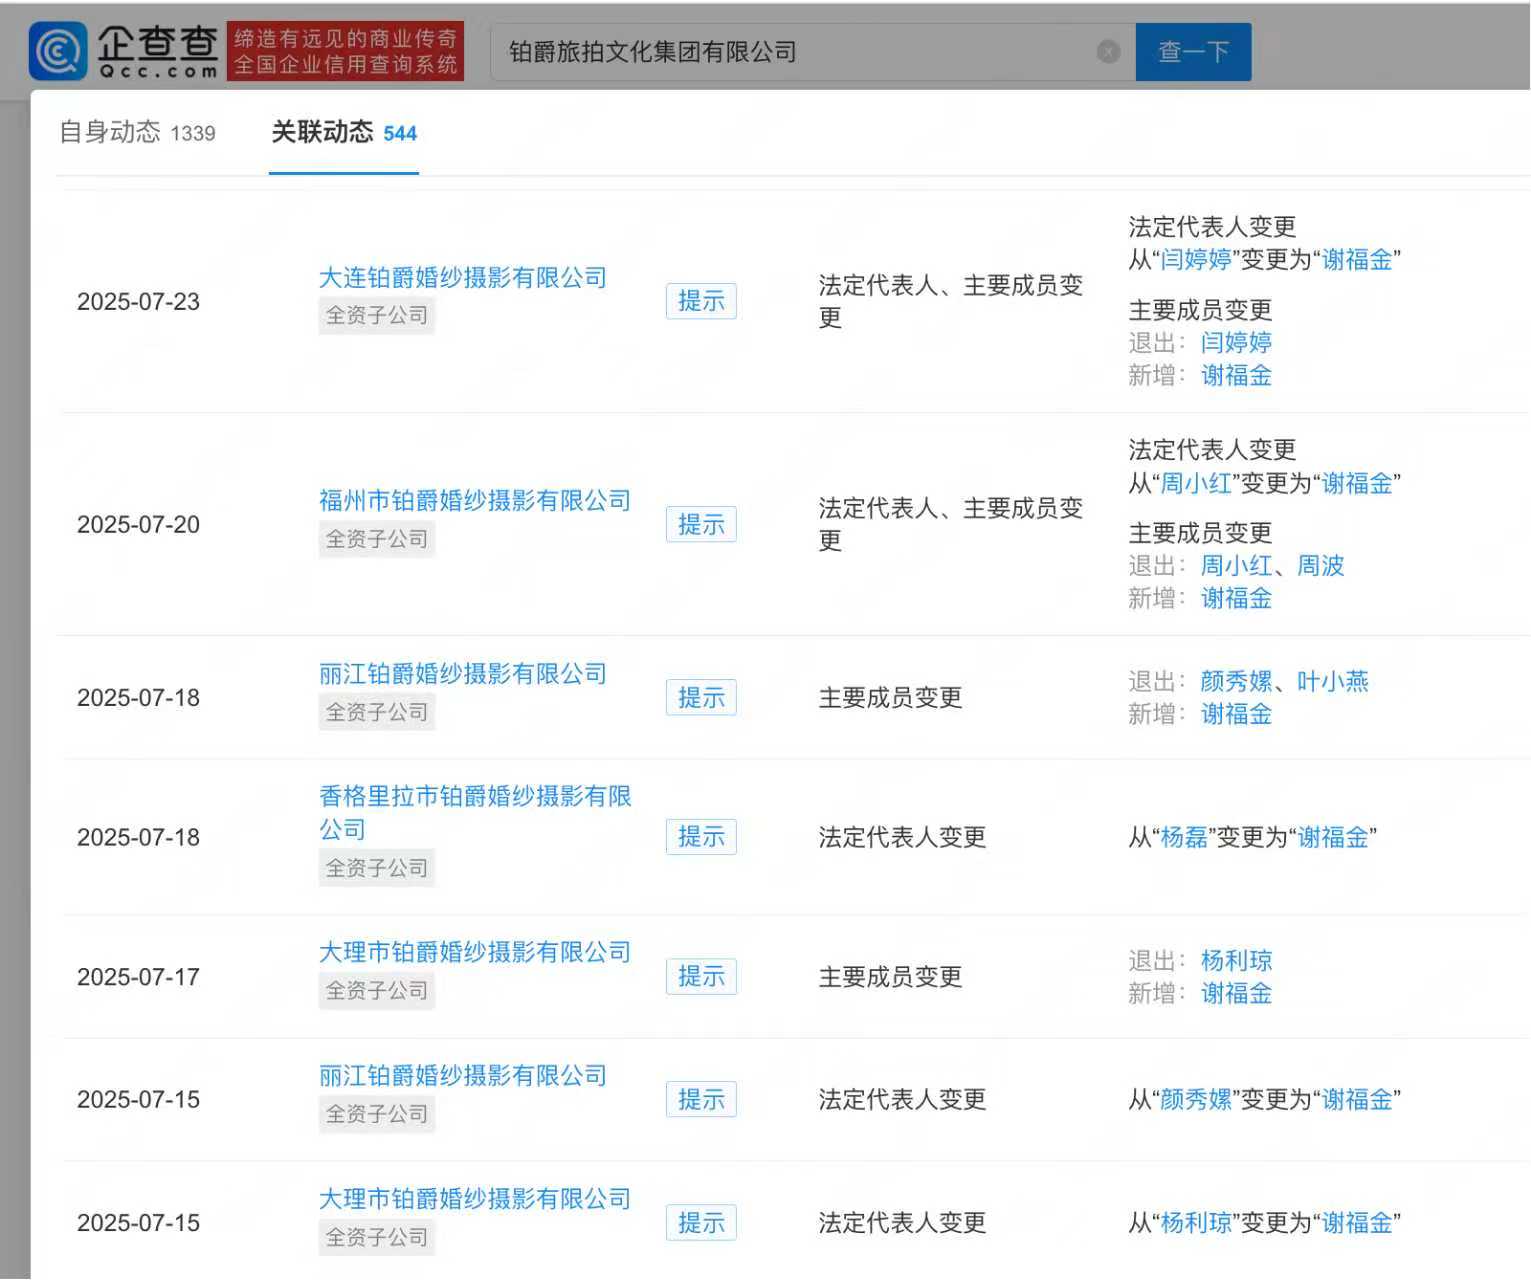Click 提示 tag in 福州市铂爵 row

click(x=701, y=524)
